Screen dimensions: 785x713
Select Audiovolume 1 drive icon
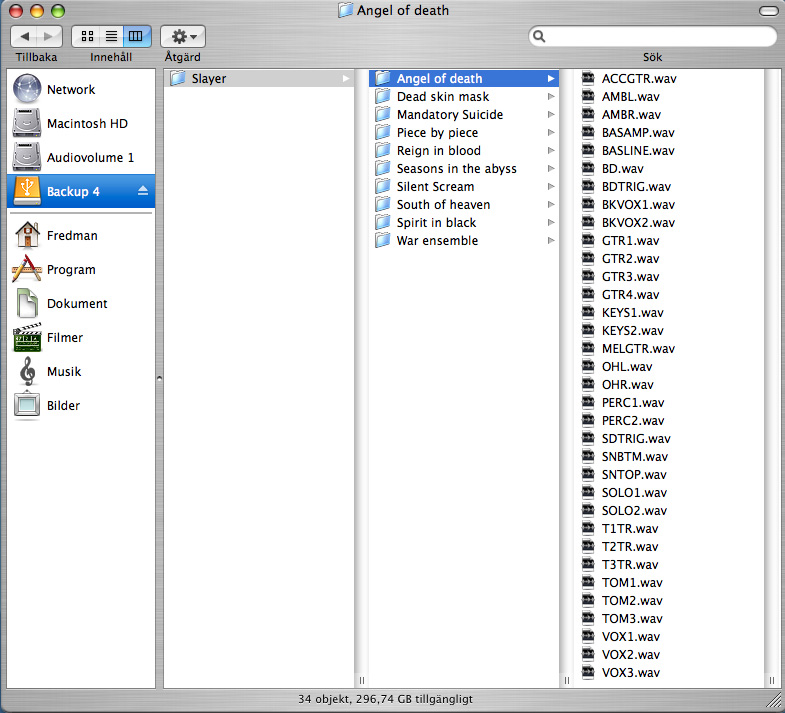(27, 157)
